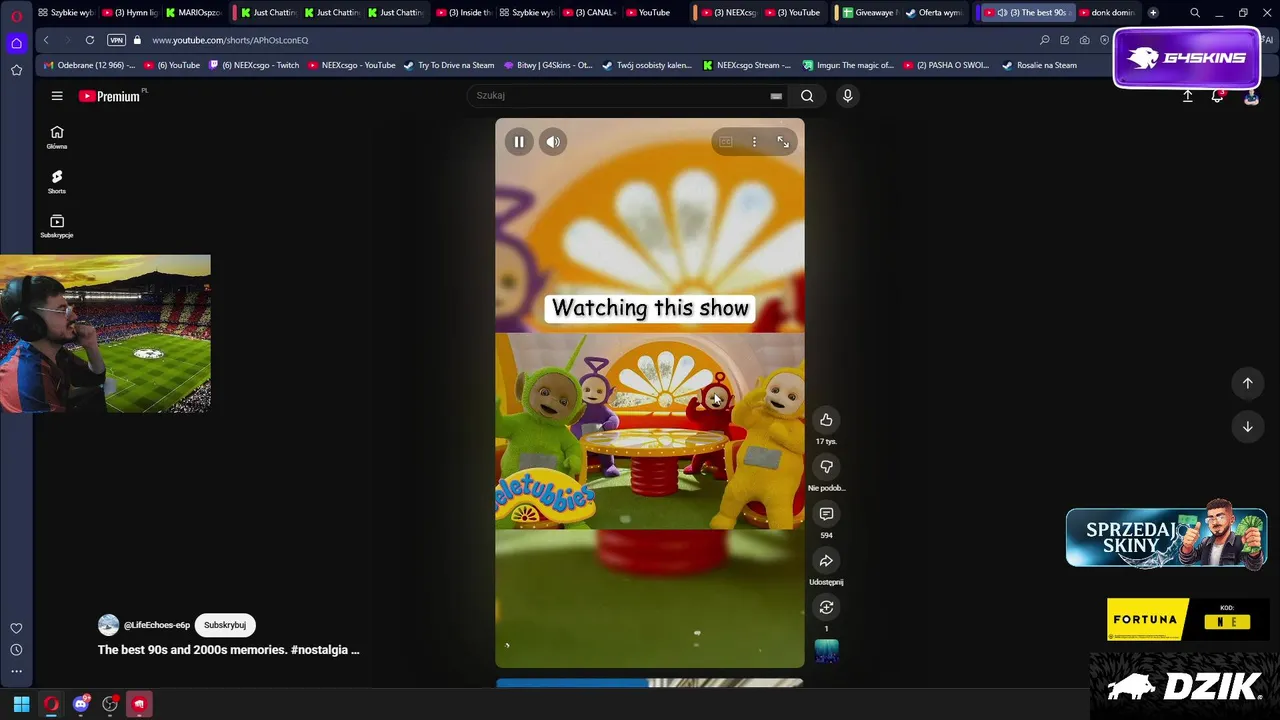
Task: Open Opera sidebar bookmarks star
Action: [16, 70]
